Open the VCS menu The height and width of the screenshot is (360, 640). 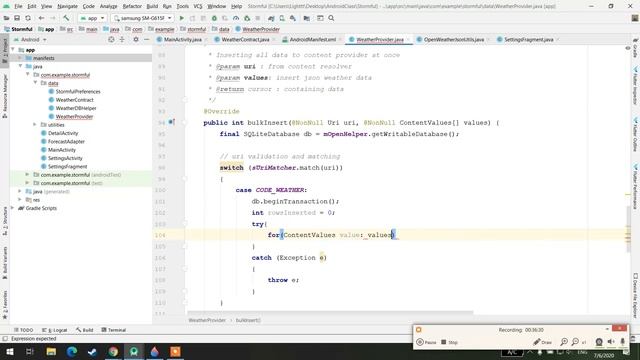point(198,7)
